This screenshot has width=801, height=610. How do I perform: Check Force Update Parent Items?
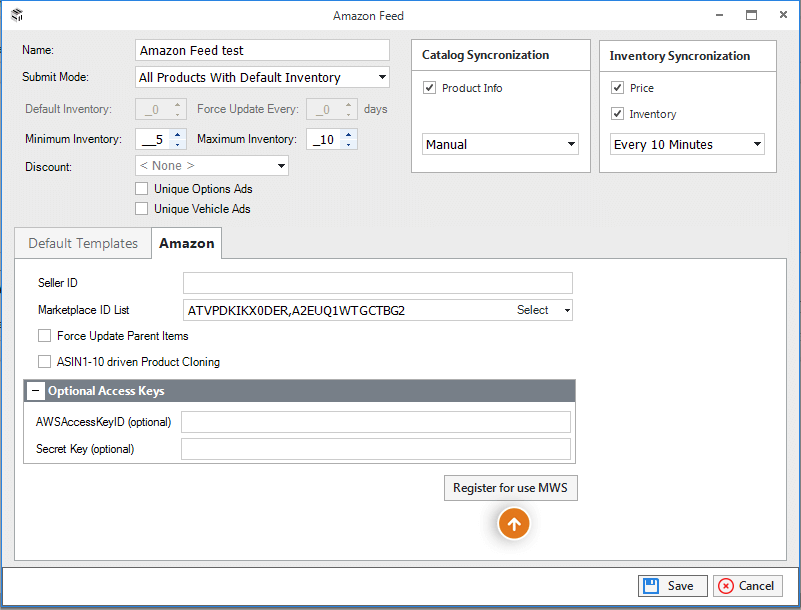tap(44, 336)
